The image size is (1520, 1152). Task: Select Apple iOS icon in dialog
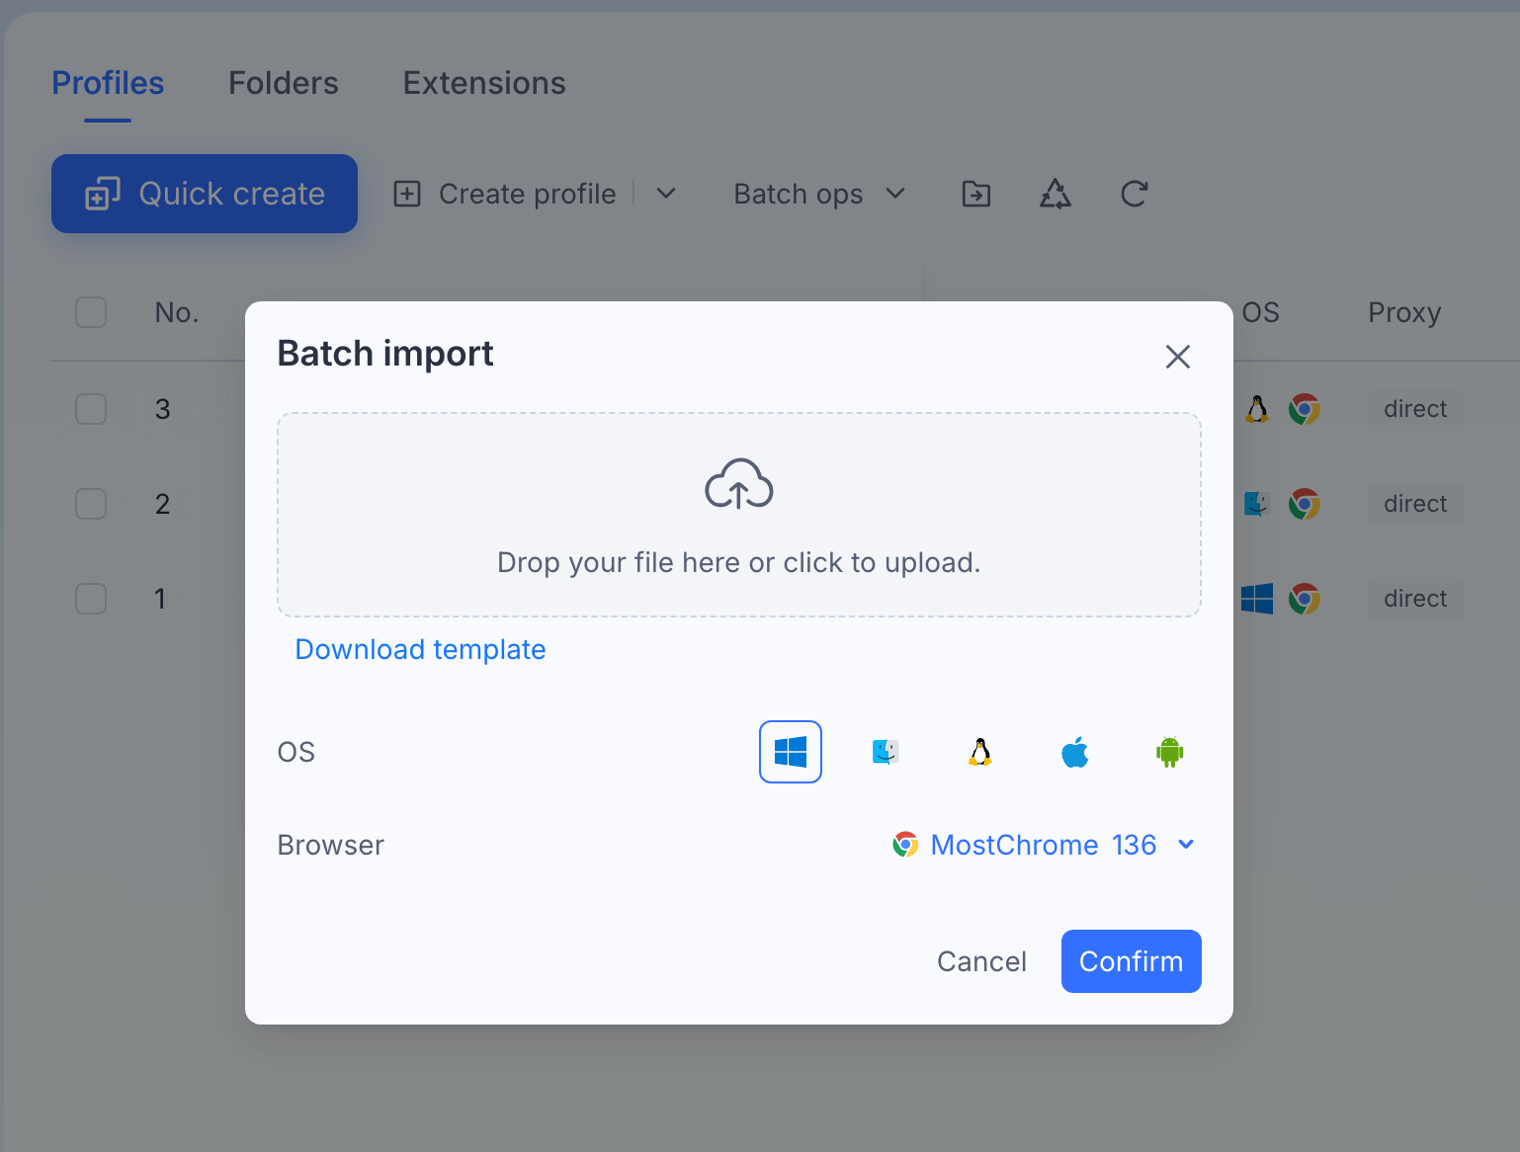coord(1075,752)
